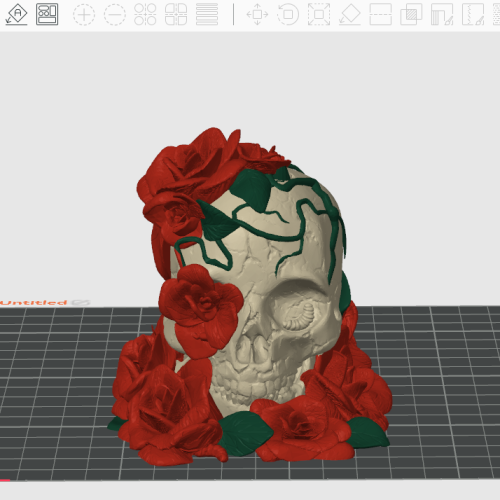Screen dimensions: 500x500
Task: Click the Untitled plate name label
Action: [33, 303]
